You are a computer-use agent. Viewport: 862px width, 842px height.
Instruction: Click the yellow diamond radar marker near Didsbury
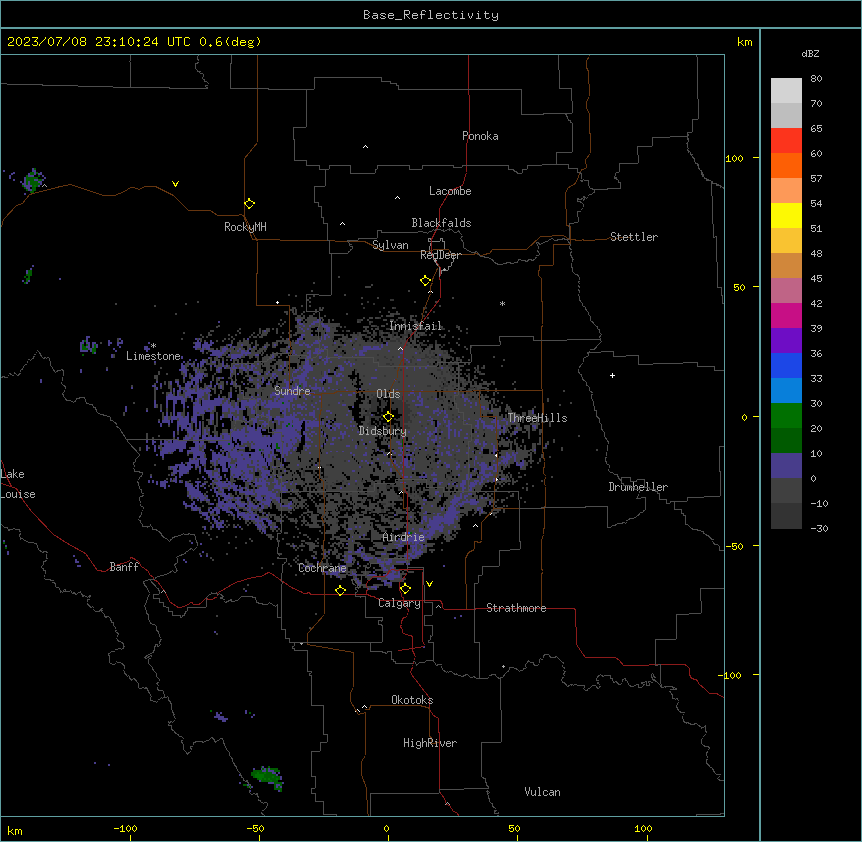[x=388, y=417]
